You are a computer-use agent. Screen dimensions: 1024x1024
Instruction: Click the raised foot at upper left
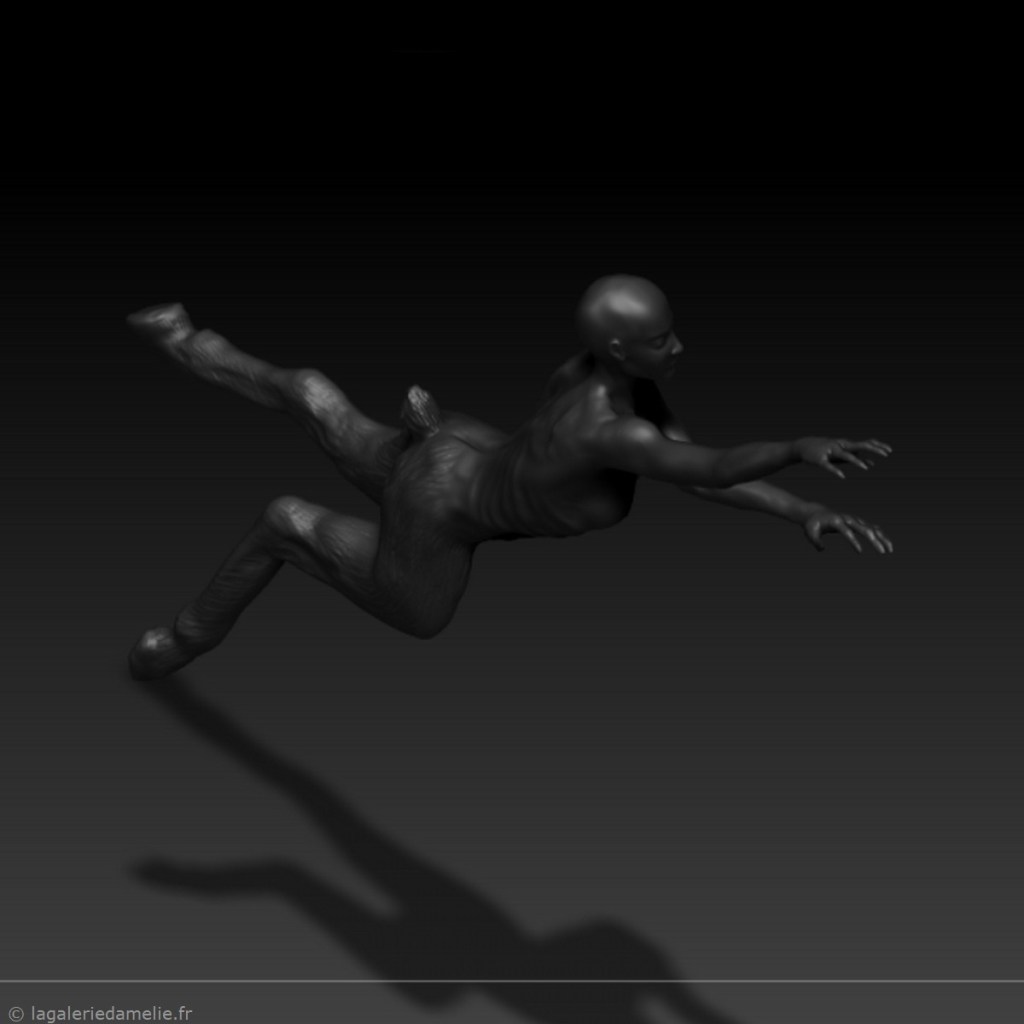pyautogui.click(x=160, y=322)
